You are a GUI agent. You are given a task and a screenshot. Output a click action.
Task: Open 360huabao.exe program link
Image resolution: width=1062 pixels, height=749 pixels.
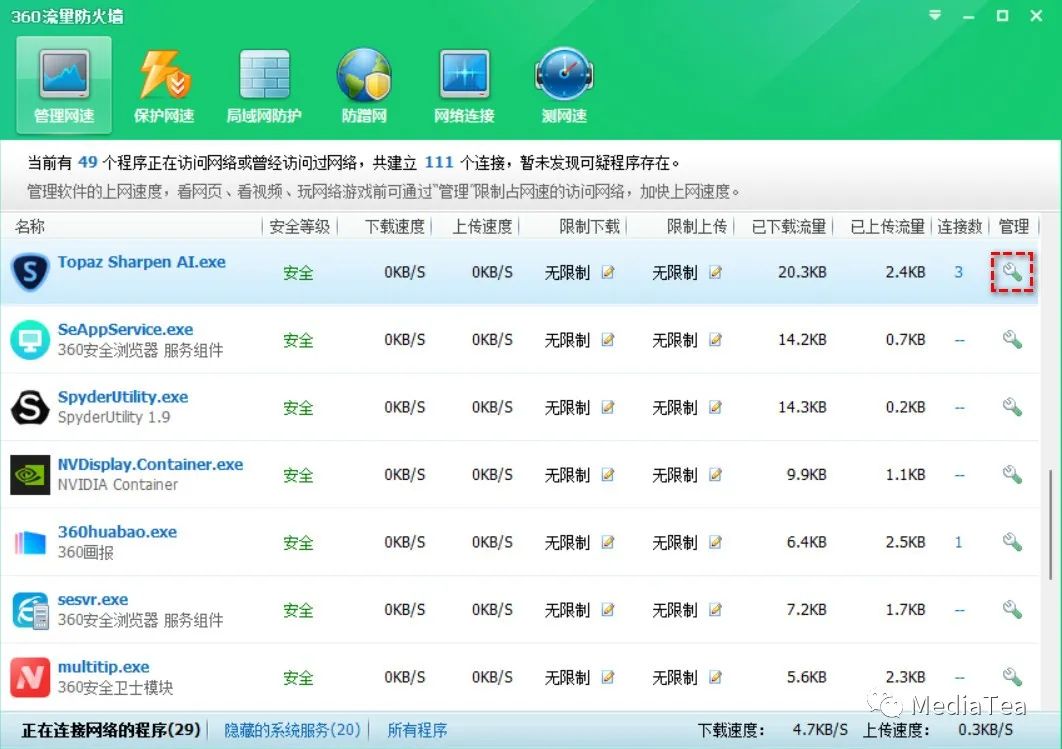[117, 532]
